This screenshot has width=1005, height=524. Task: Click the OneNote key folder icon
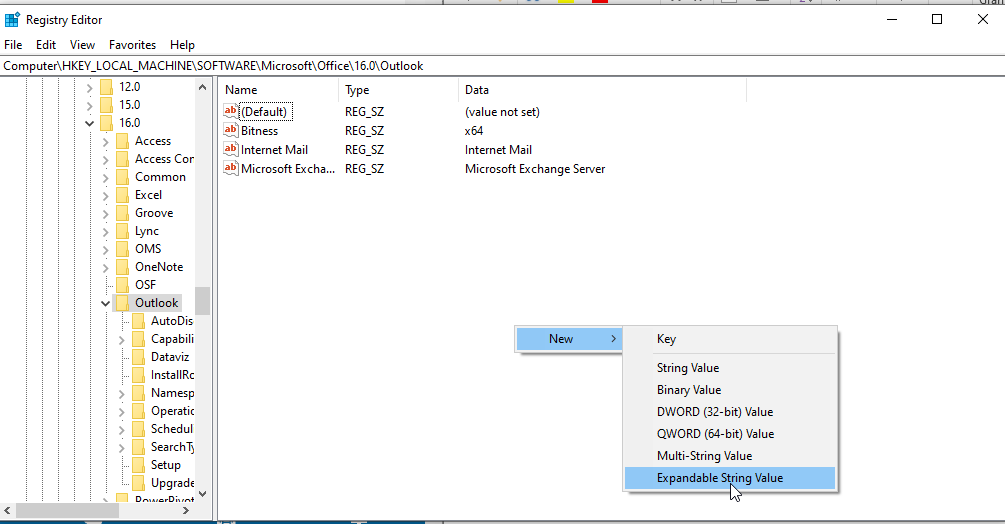coord(122,266)
